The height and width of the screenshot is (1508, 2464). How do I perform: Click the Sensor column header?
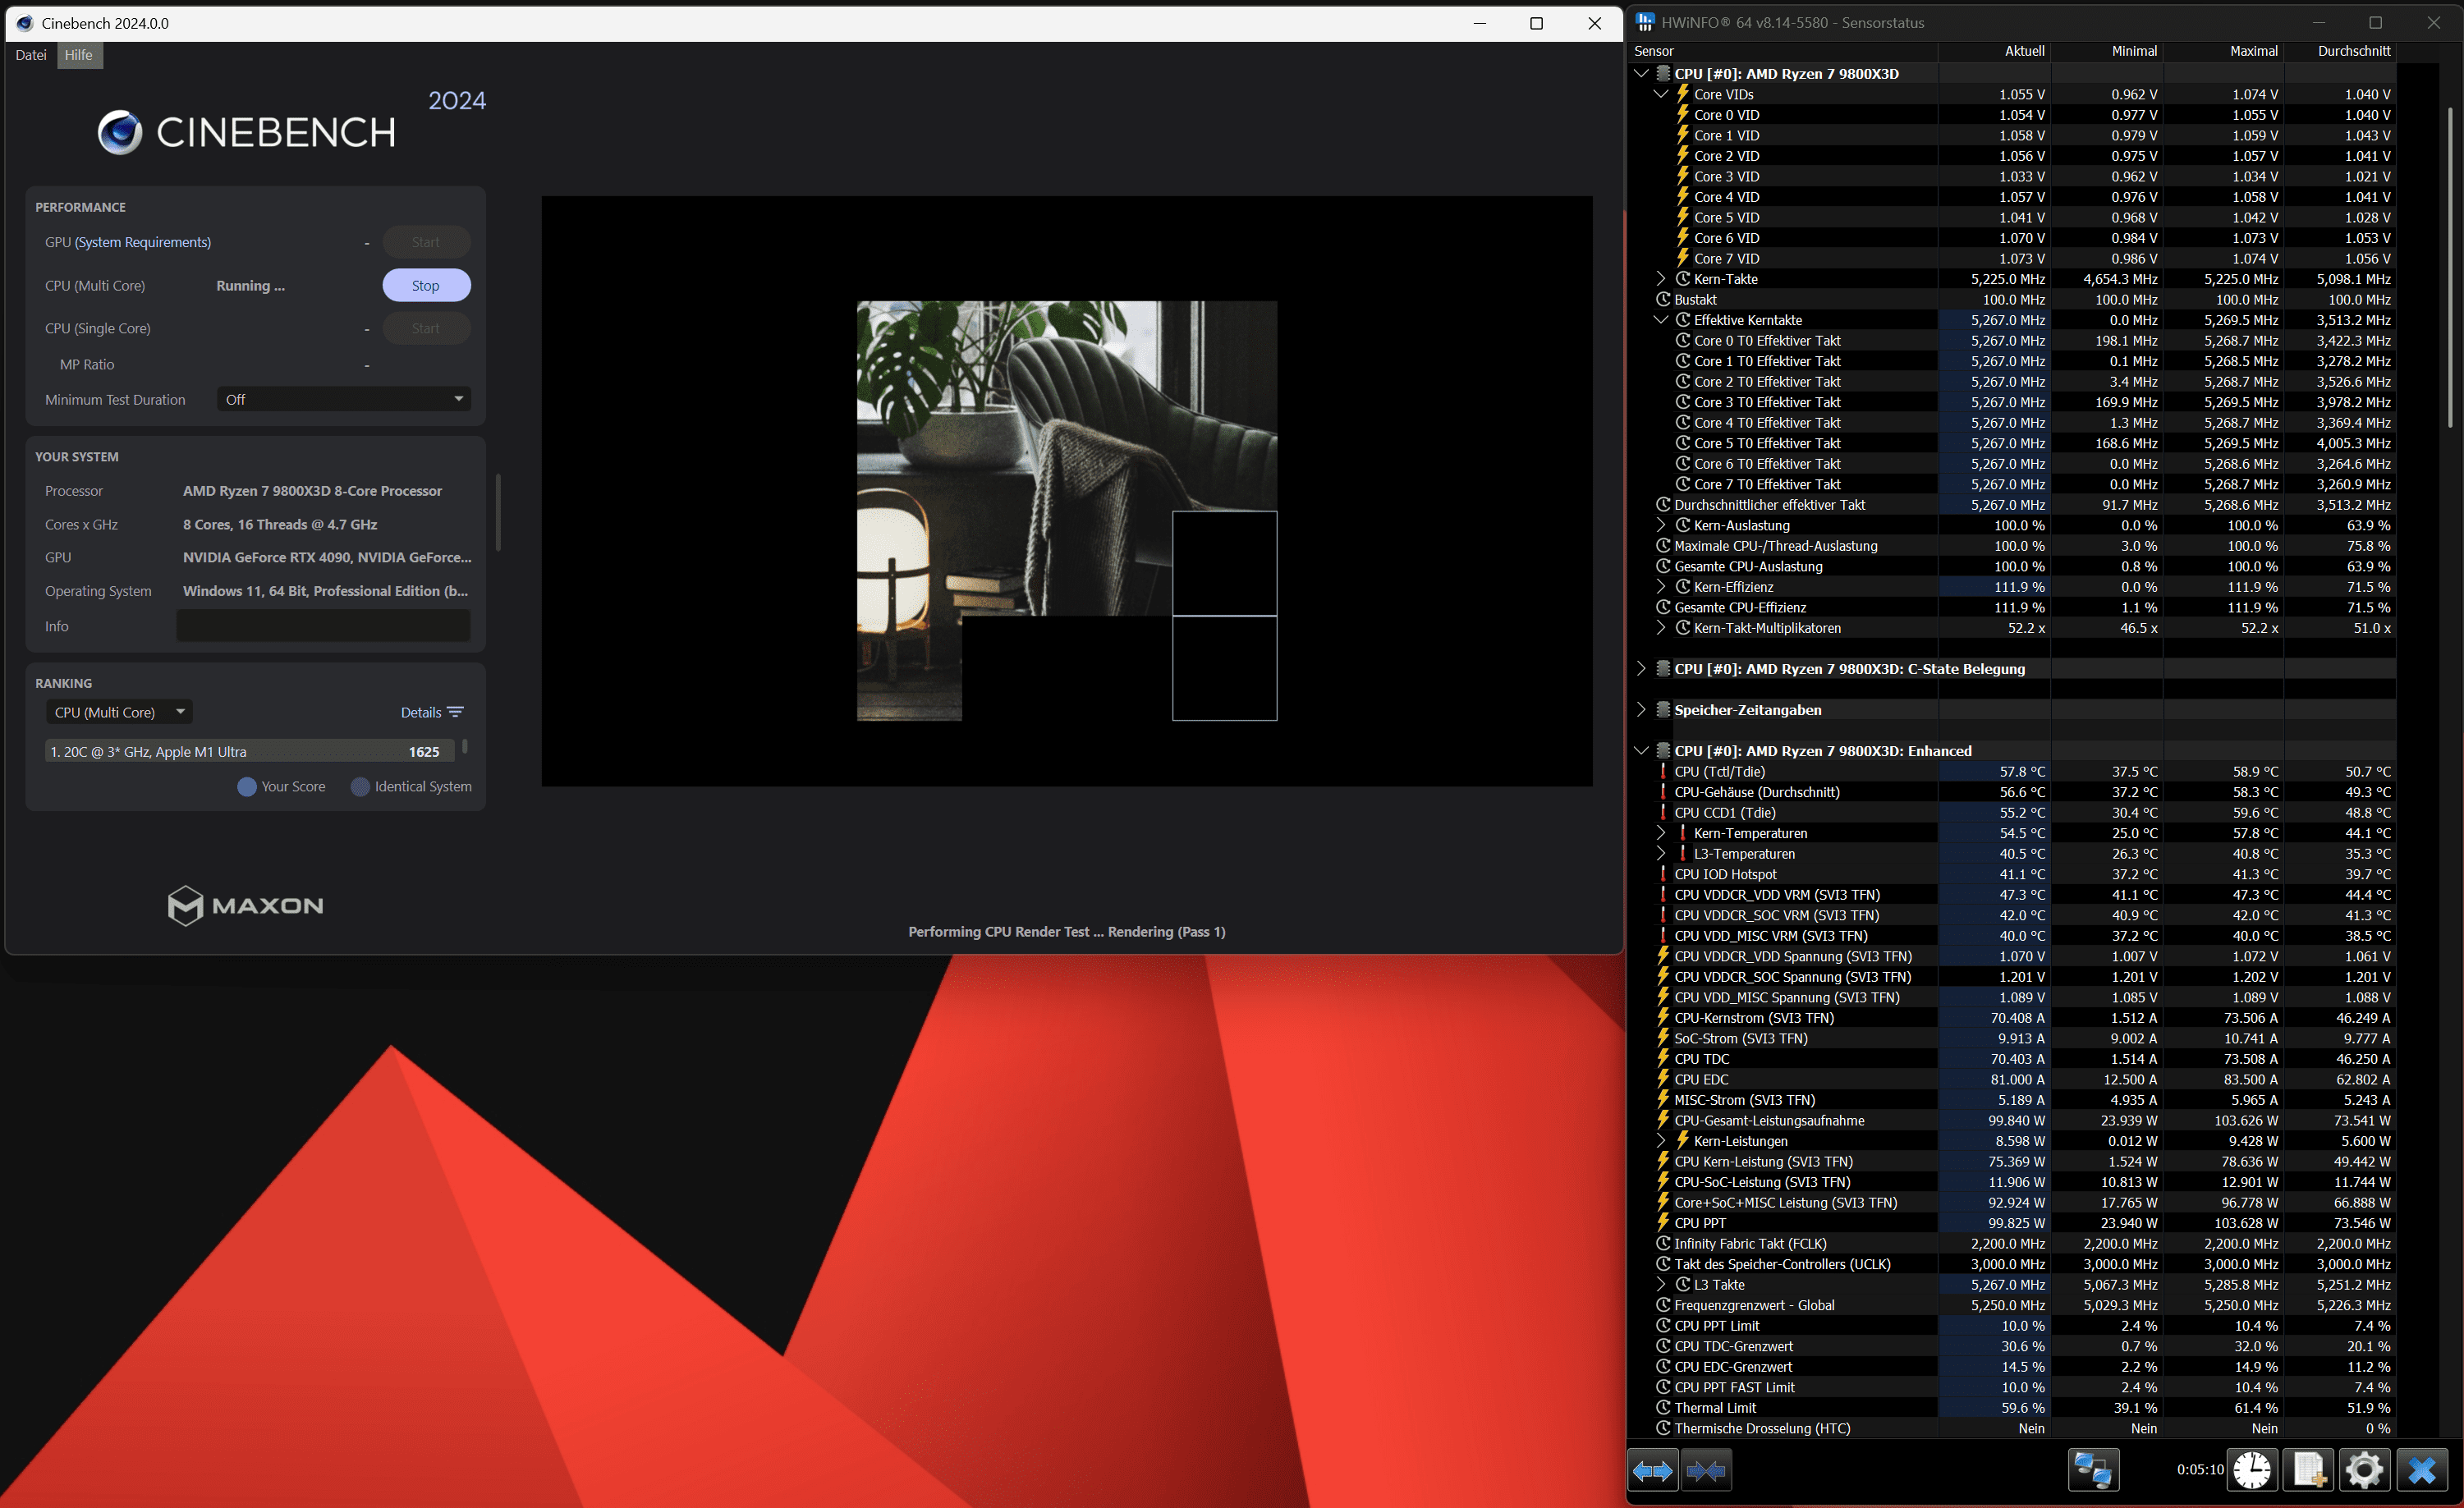1783,51
